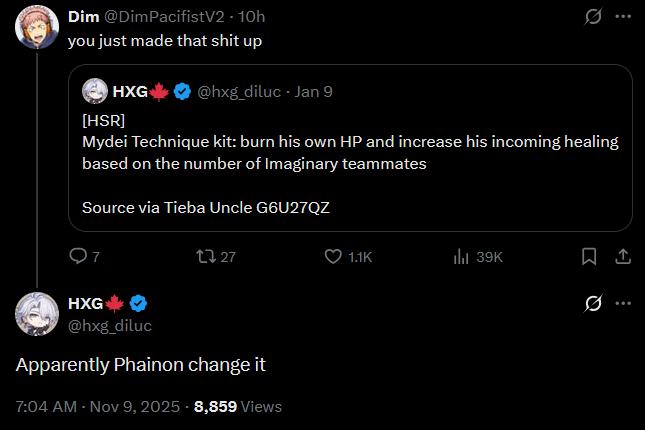View the tweet analytics bar-chart icon

coord(462,257)
